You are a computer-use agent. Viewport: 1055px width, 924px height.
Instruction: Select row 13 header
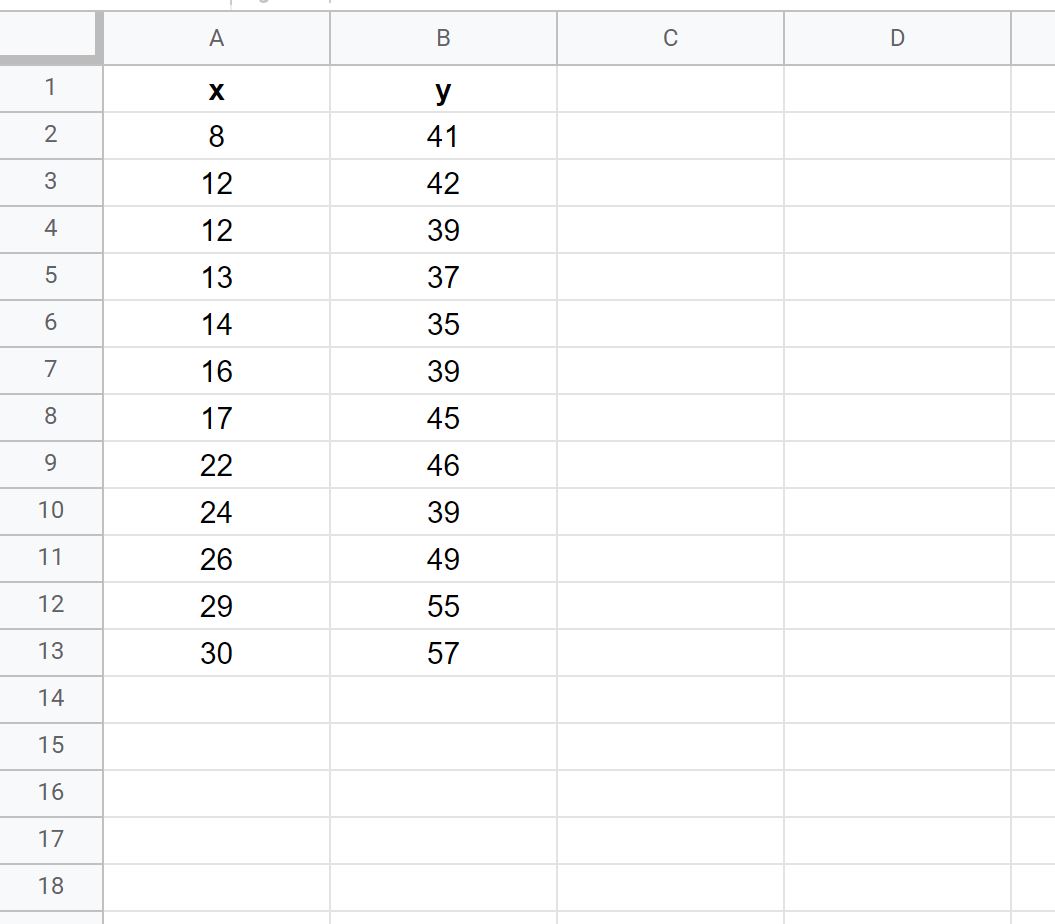coord(51,652)
